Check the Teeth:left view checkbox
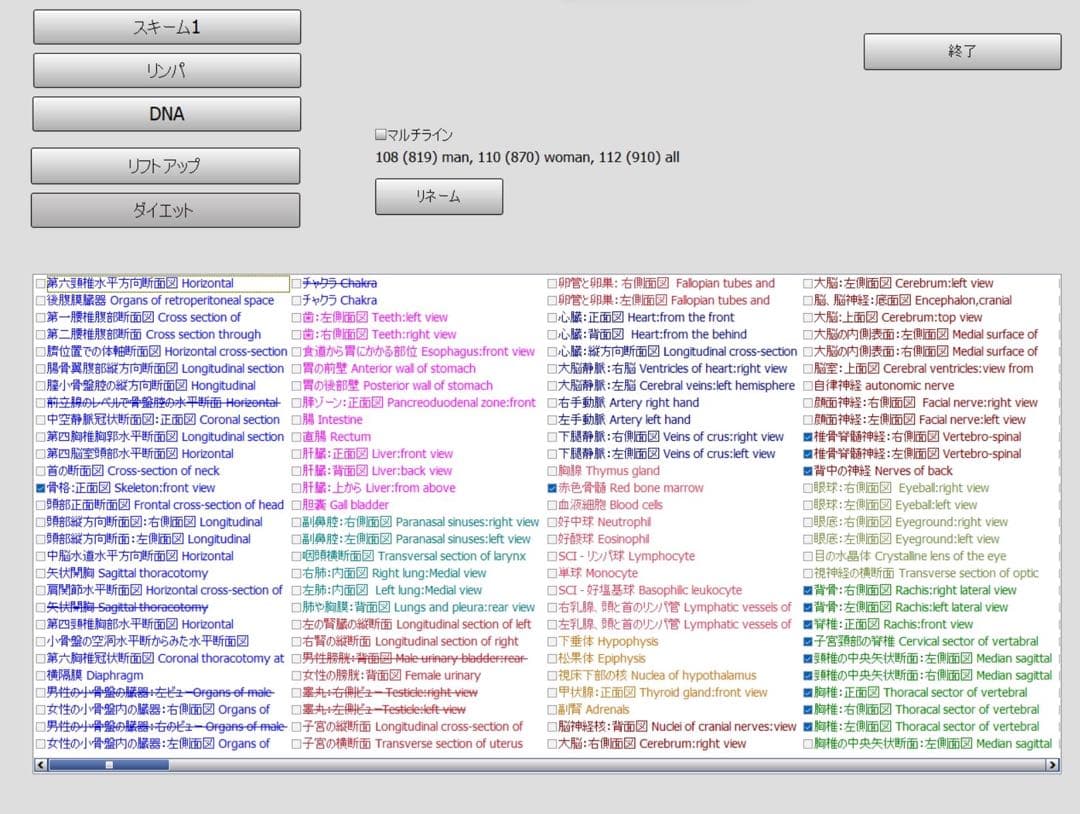Viewport: 1080px width, 814px height. point(296,317)
